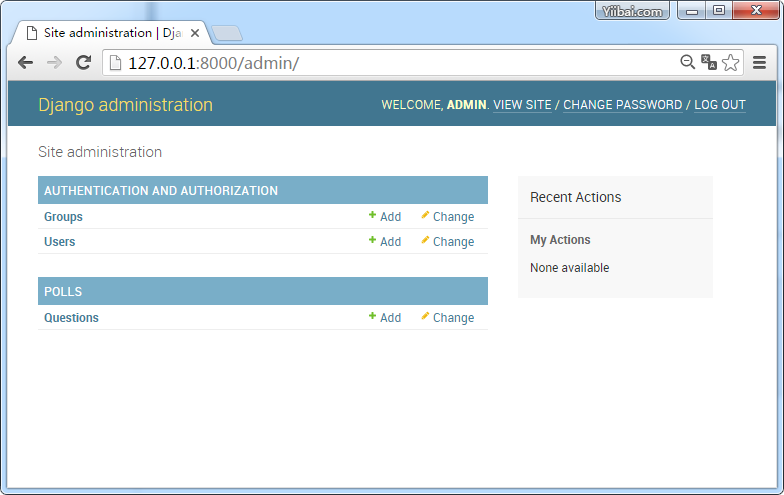The height and width of the screenshot is (495, 784).
Task: Click the browser back arrow
Action: (x=26, y=63)
